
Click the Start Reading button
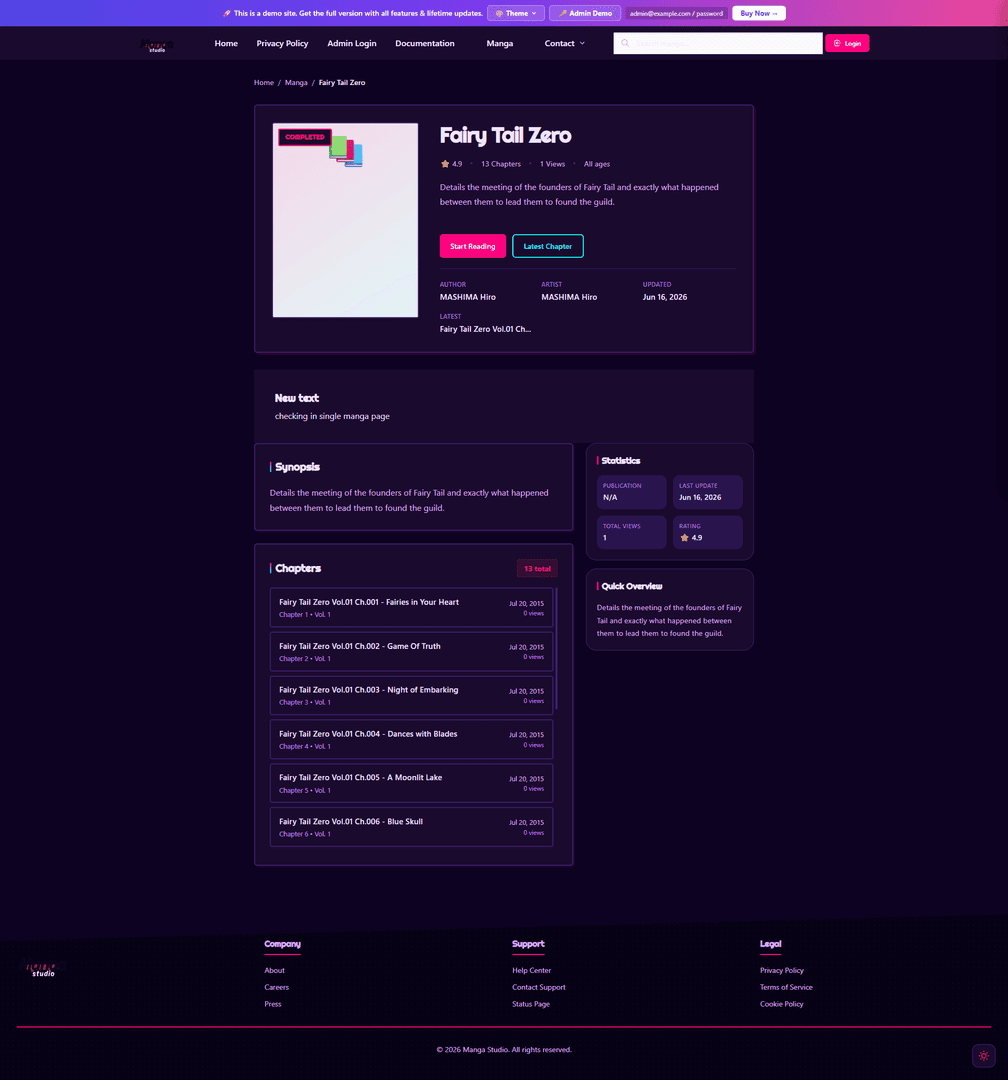pyautogui.click(x=473, y=246)
